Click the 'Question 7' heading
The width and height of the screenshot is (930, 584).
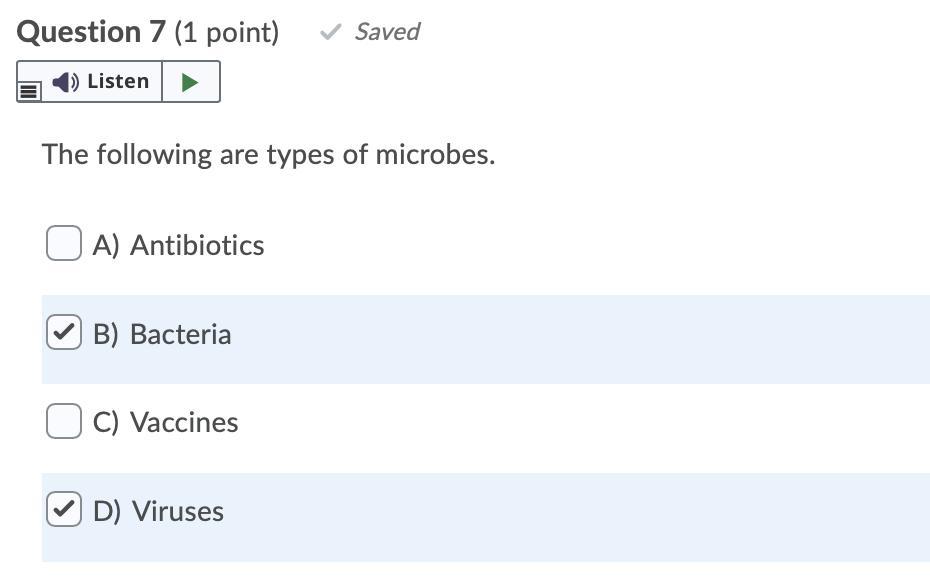[91, 32]
